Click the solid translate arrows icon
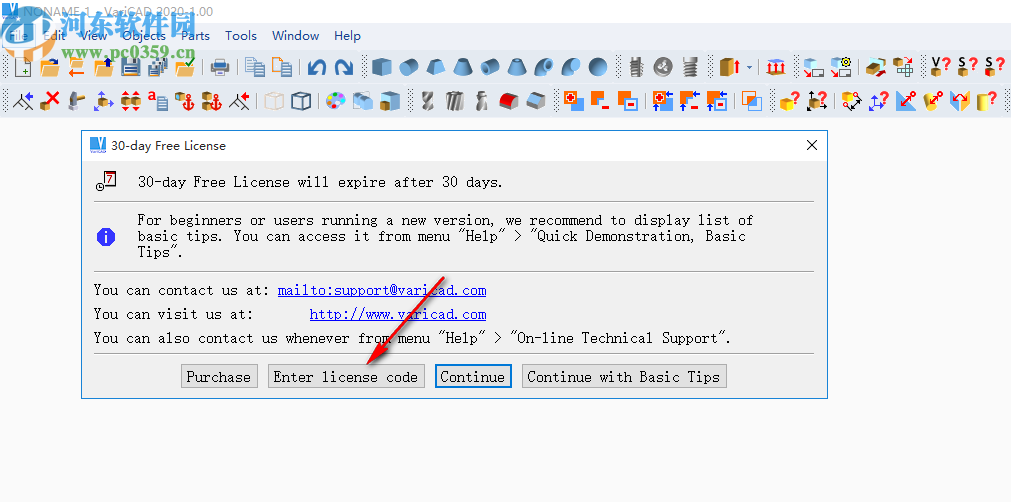 (103, 101)
